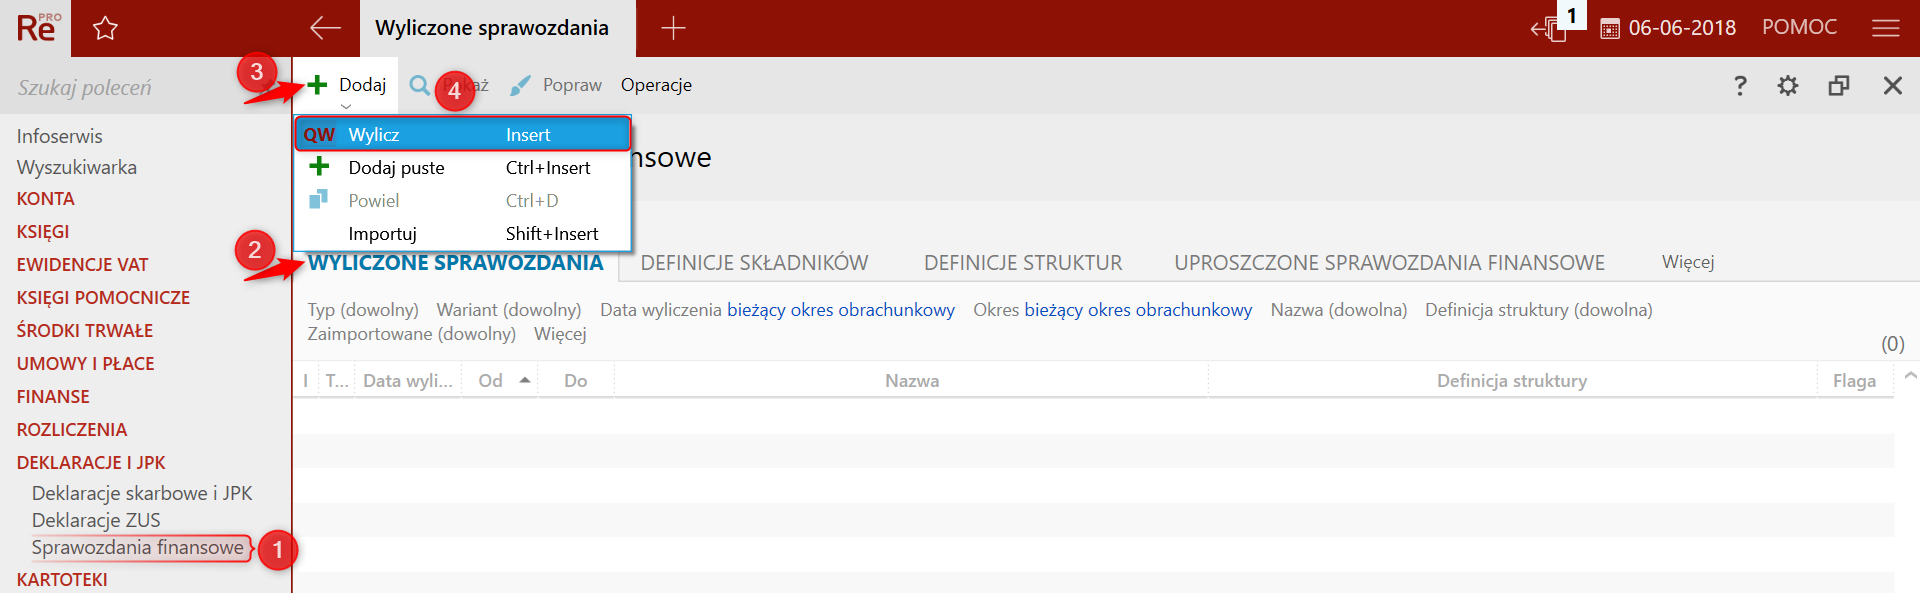Screen dimensions: 1920x593
Task: Detach window using the overlapping squares icon
Action: coord(1839,85)
